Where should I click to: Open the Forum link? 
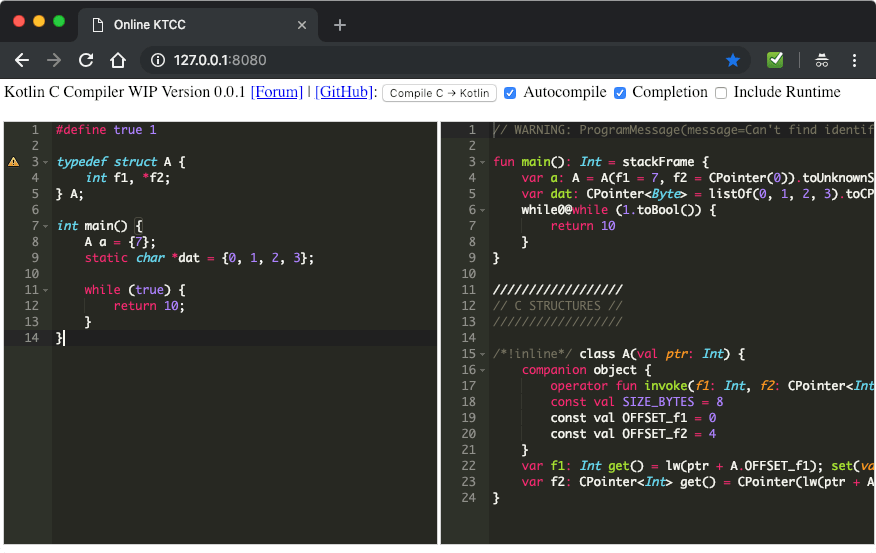click(x=276, y=92)
